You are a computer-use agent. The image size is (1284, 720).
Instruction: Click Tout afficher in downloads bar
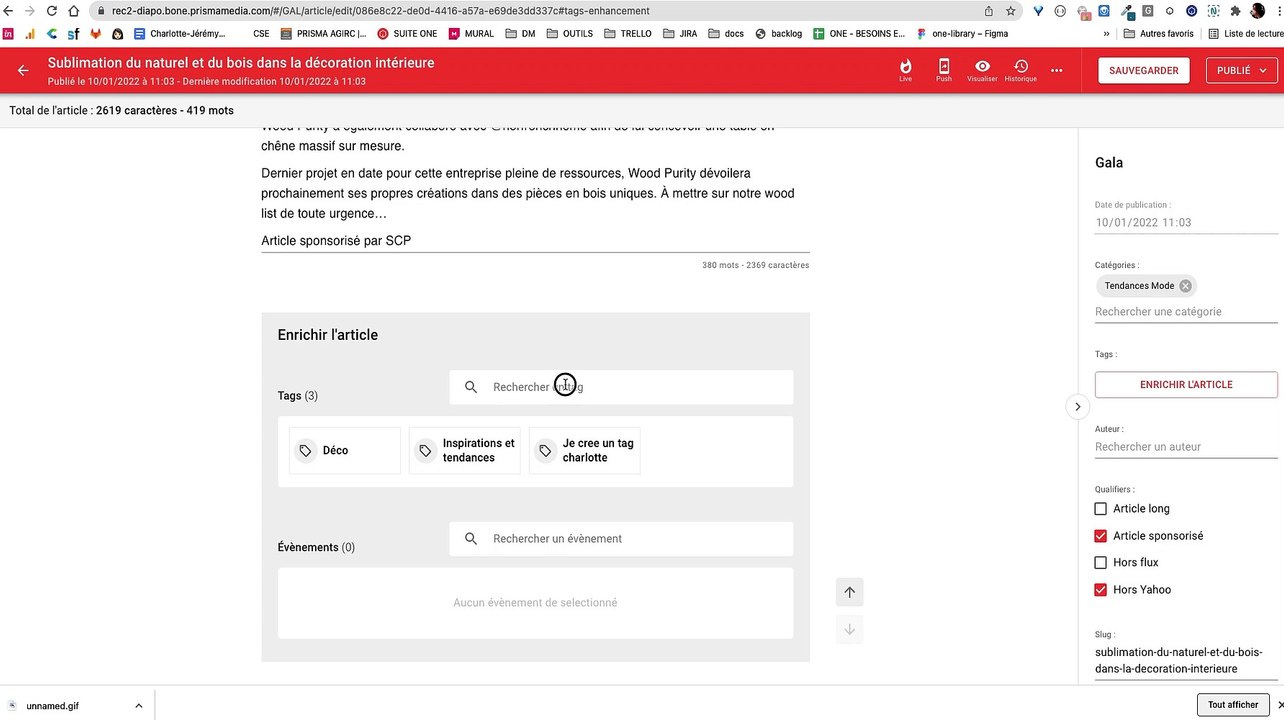click(x=1233, y=705)
